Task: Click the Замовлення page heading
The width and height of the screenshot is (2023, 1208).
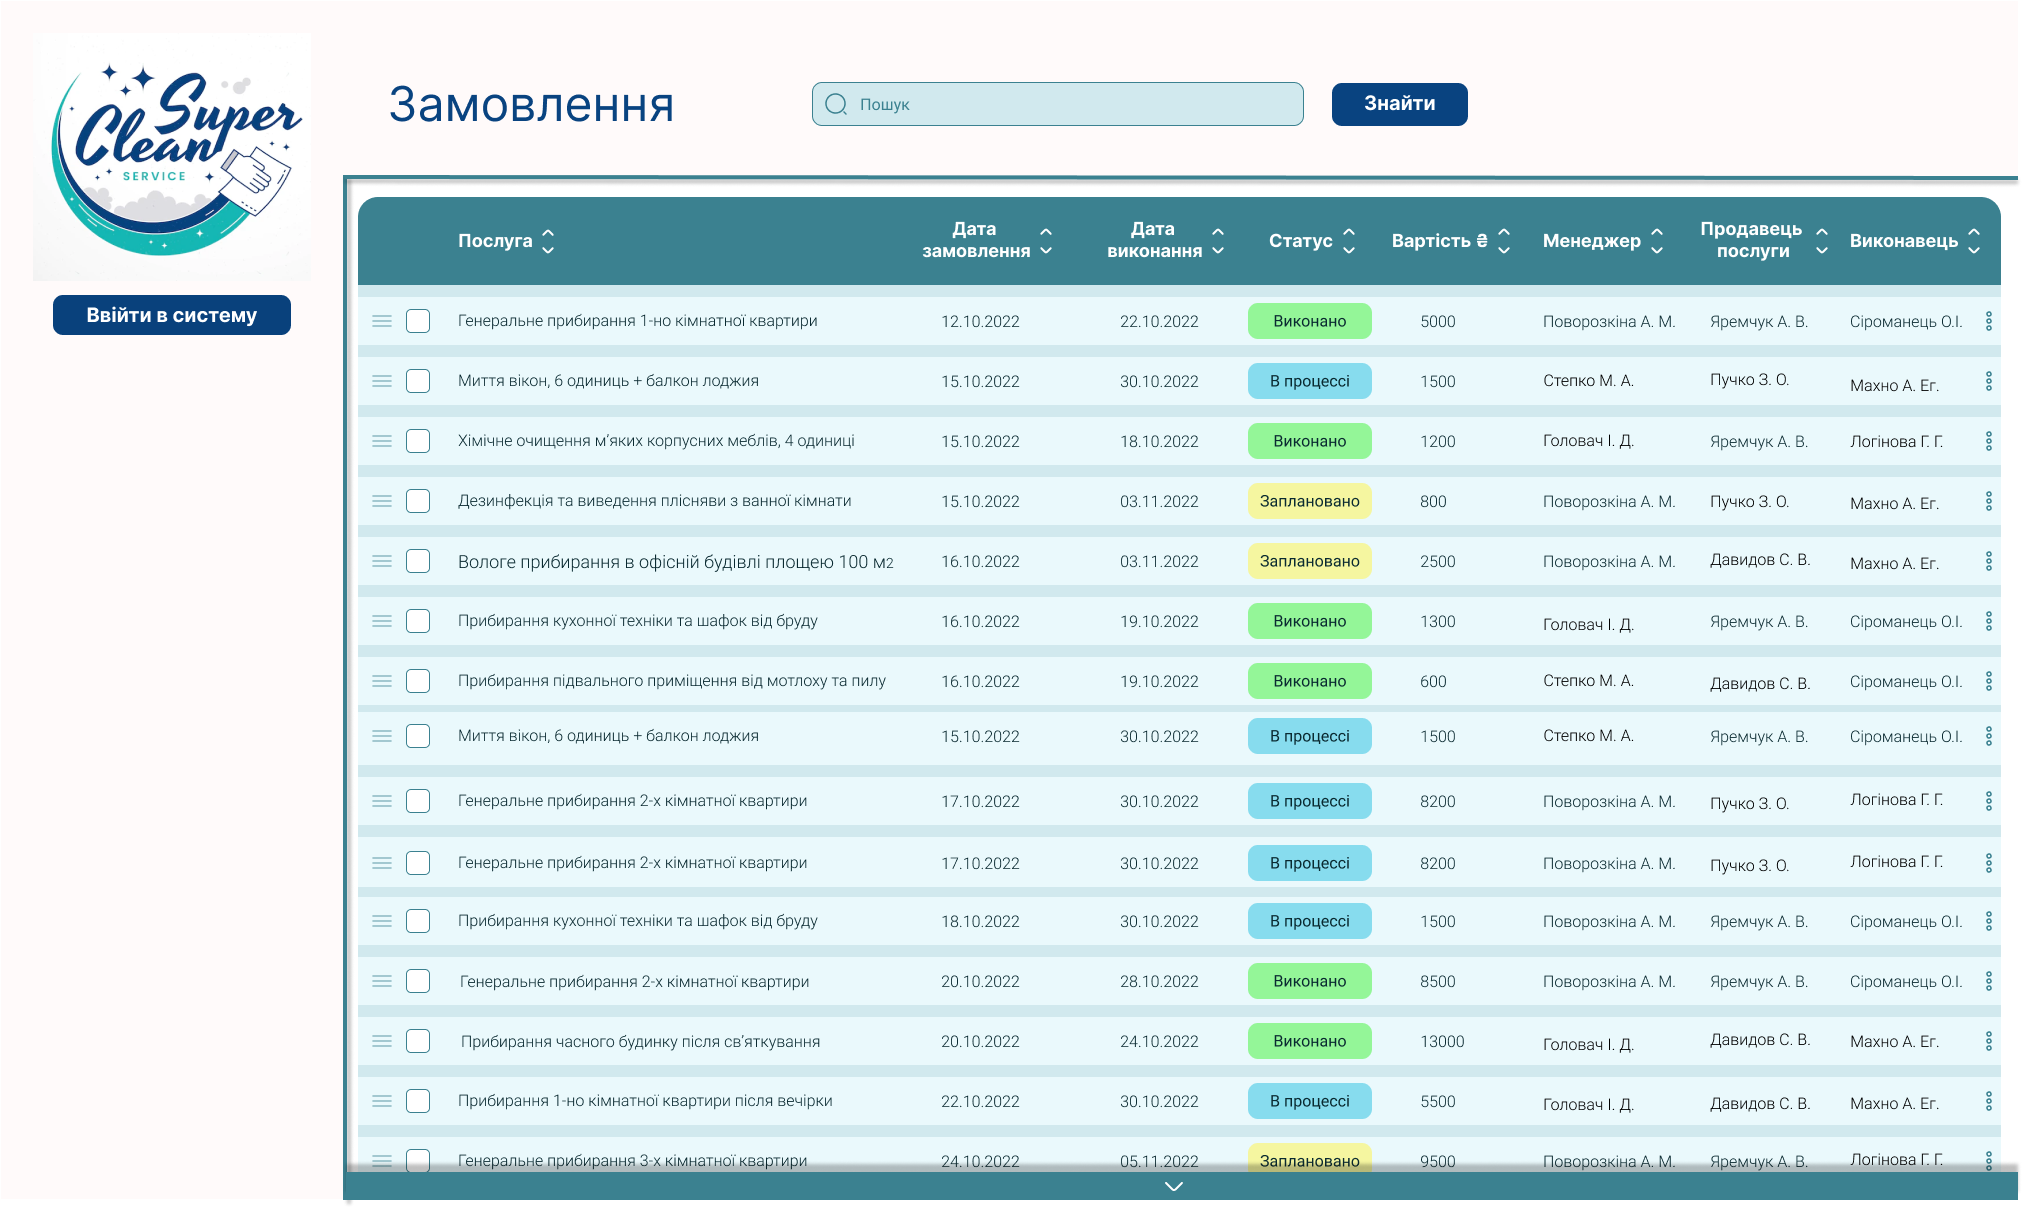Action: (x=531, y=105)
